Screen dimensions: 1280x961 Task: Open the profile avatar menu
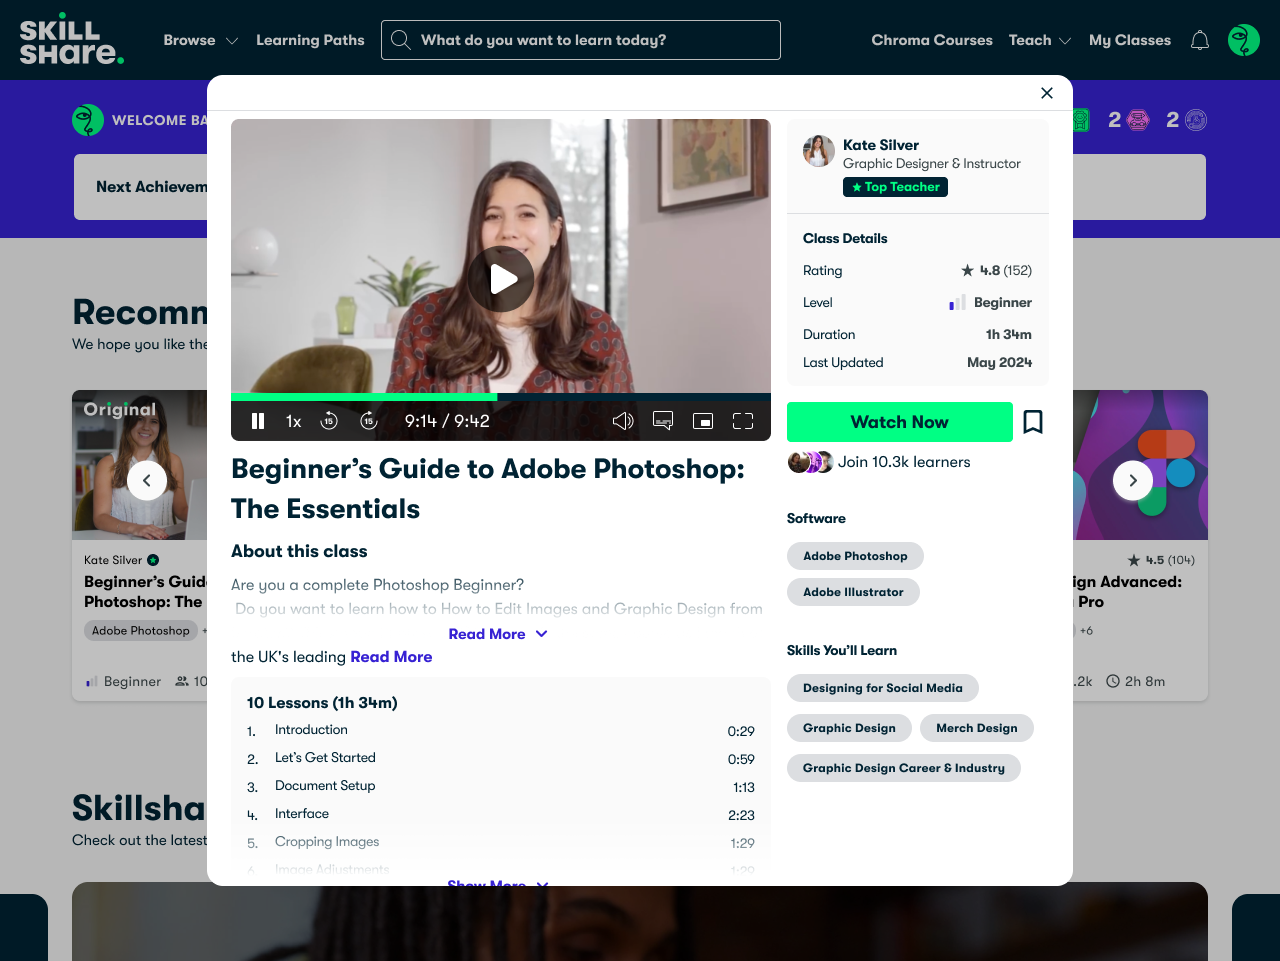click(x=1244, y=40)
